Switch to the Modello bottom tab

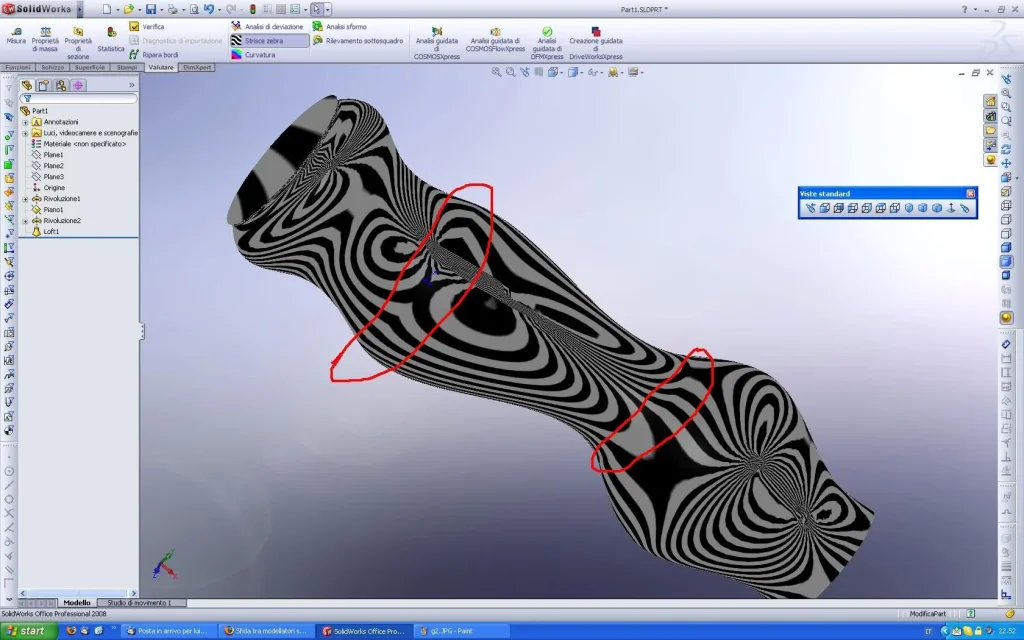[x=77, y=603]
